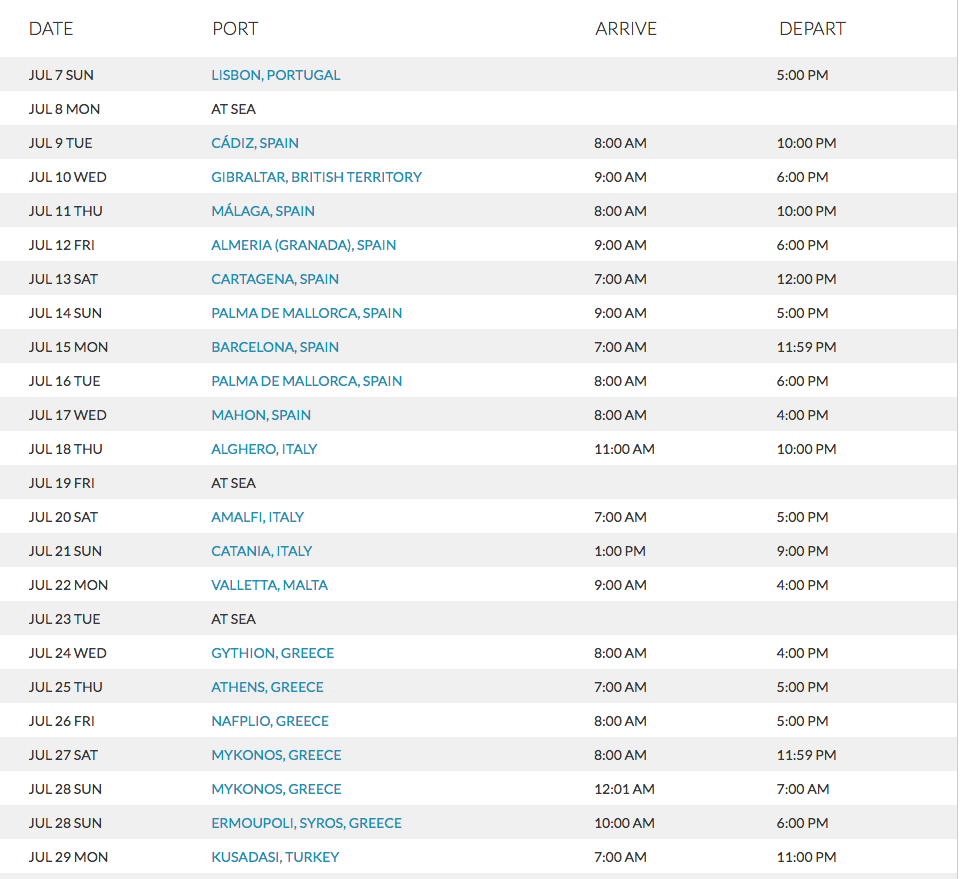Select the Málaga, Spain link
The image size is (960, 879).
pyautogui.click(x=262, y=211)
